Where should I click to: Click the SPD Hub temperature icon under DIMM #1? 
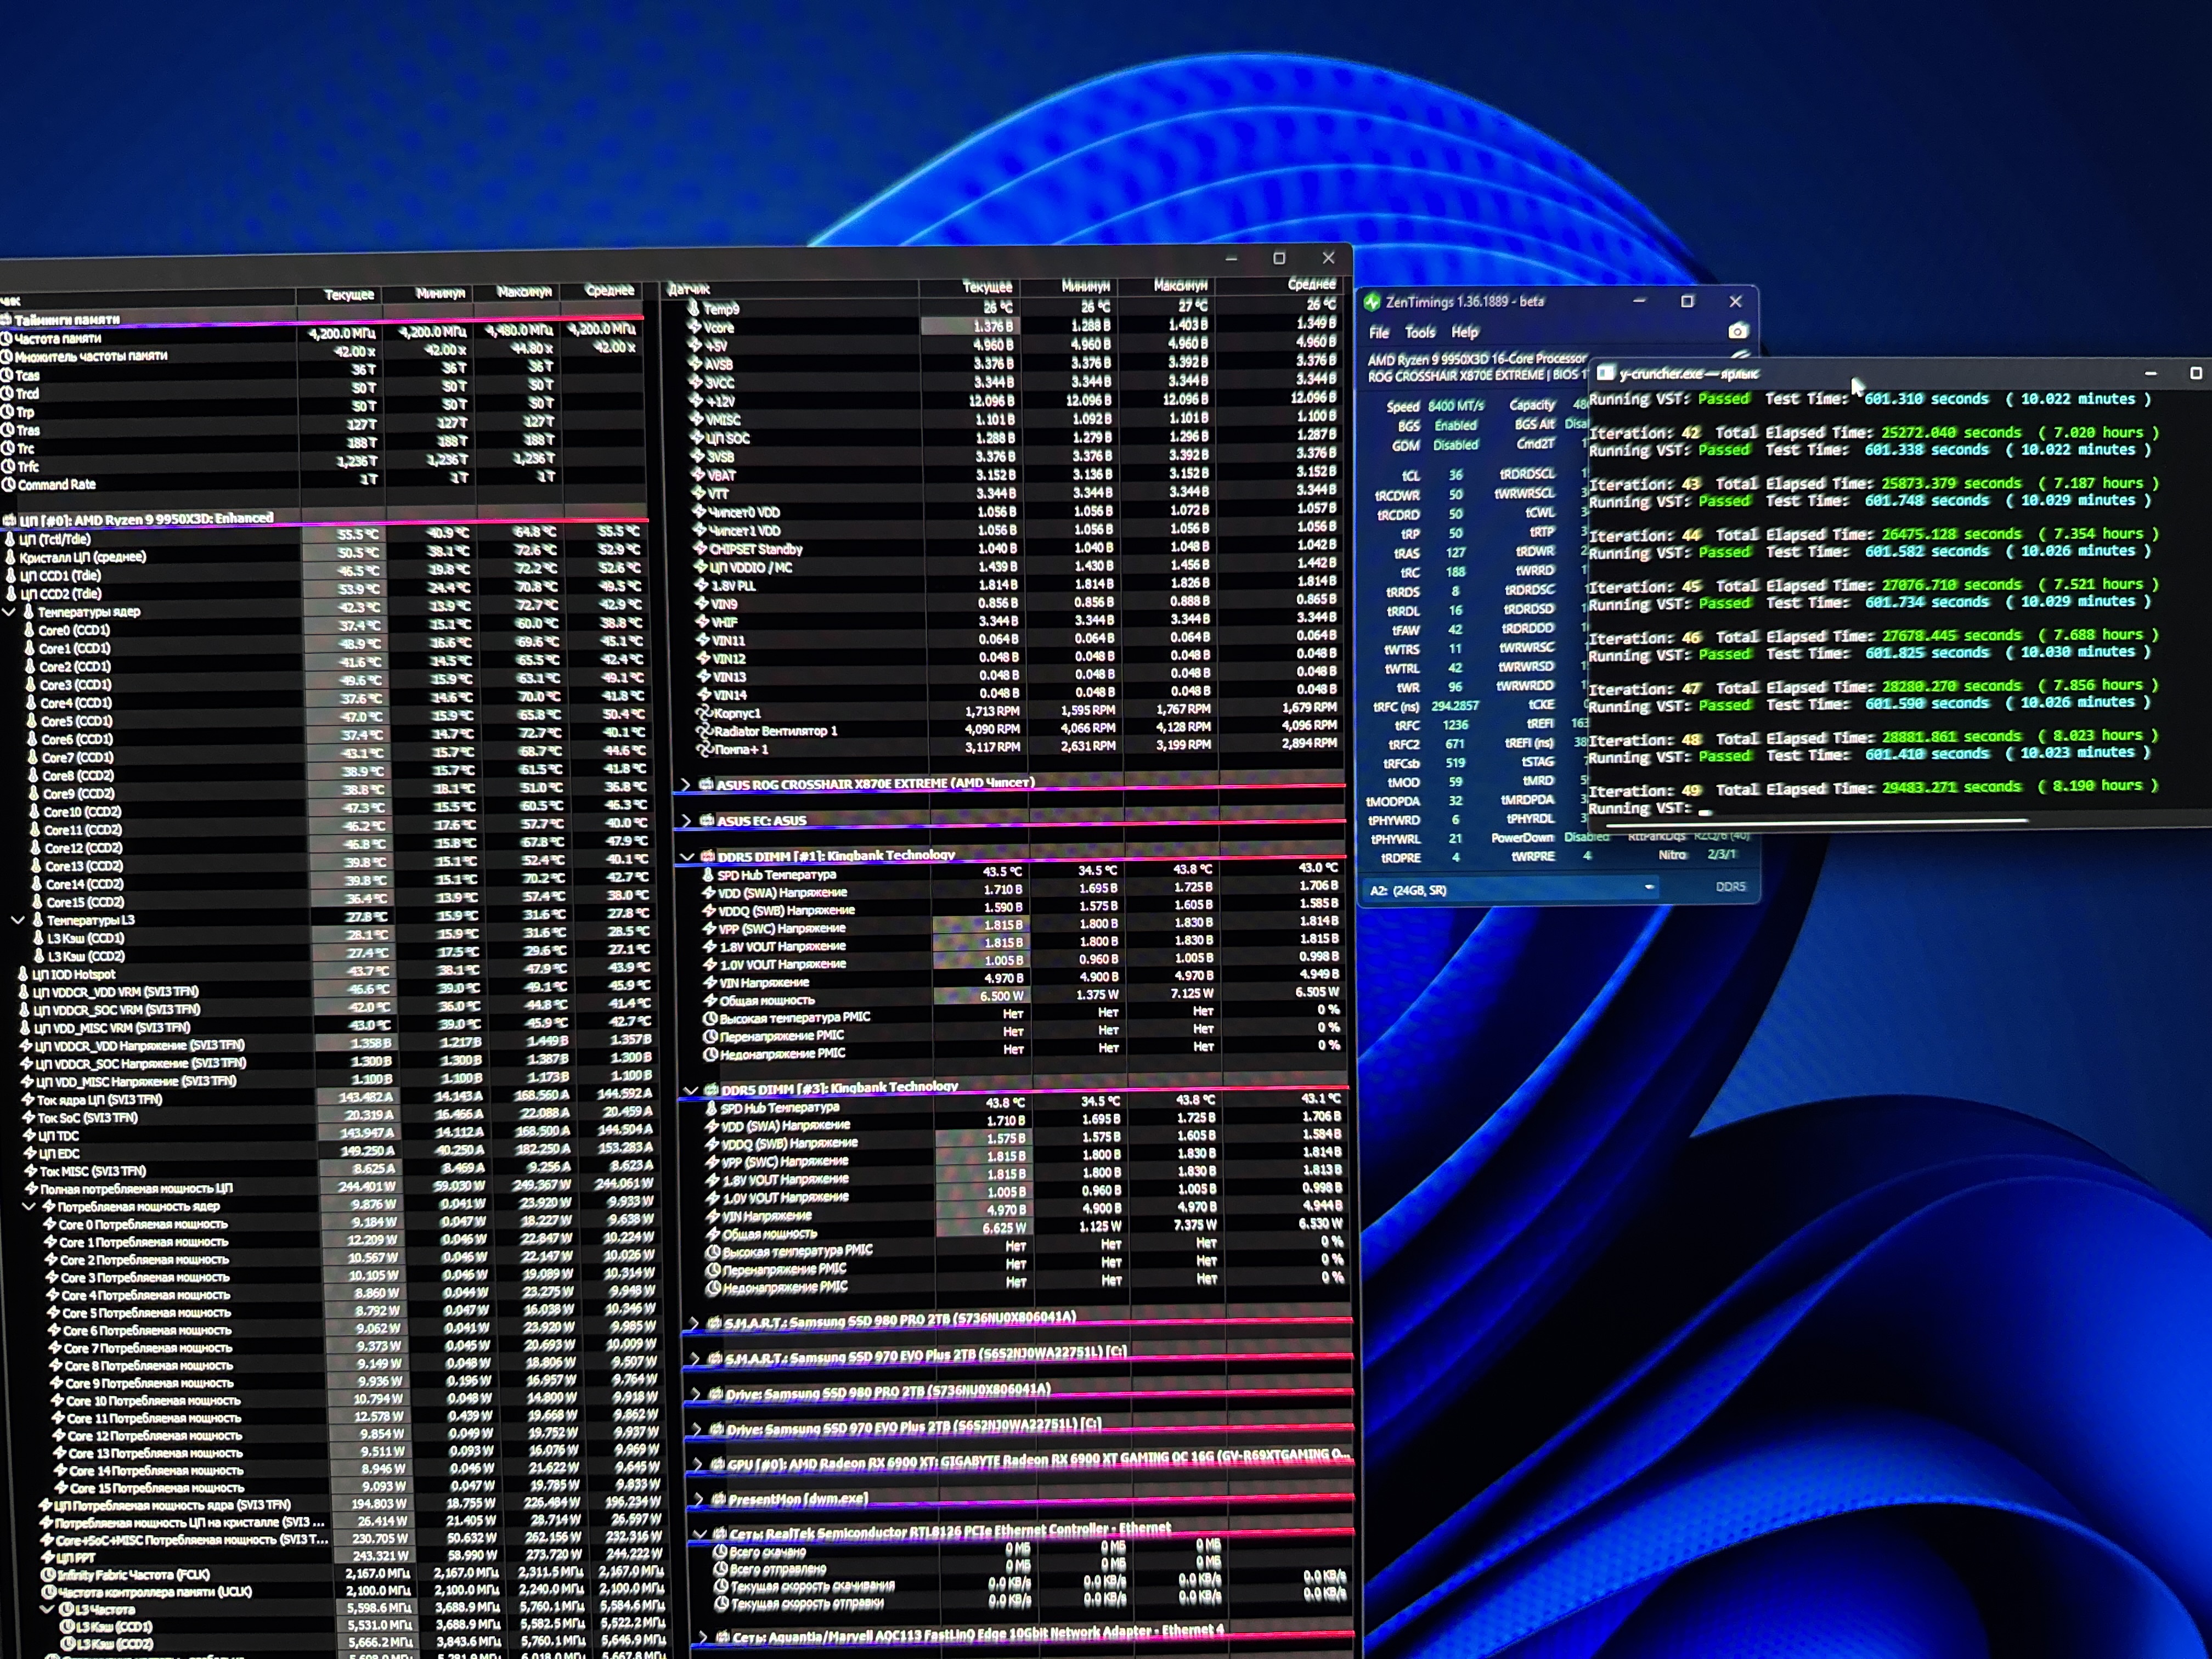click(x=708, y=874)
